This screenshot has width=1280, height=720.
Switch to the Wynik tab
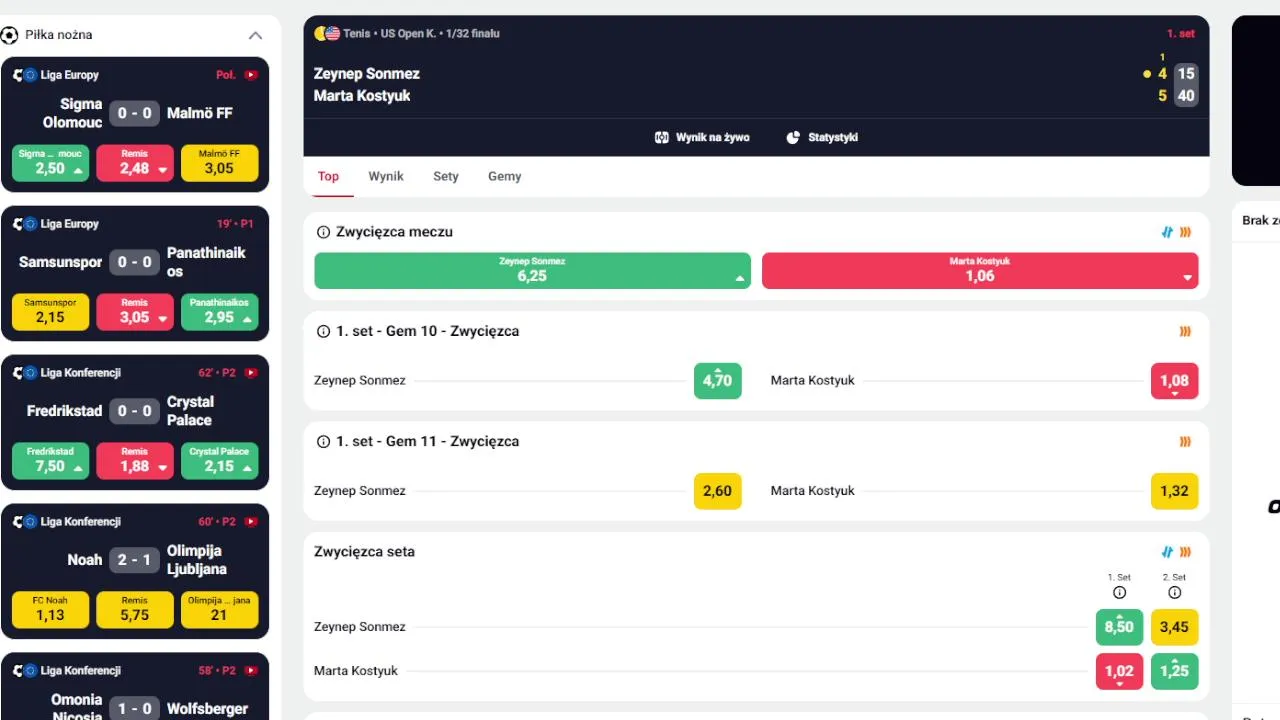pyautogui.click(x=386, y=176)
